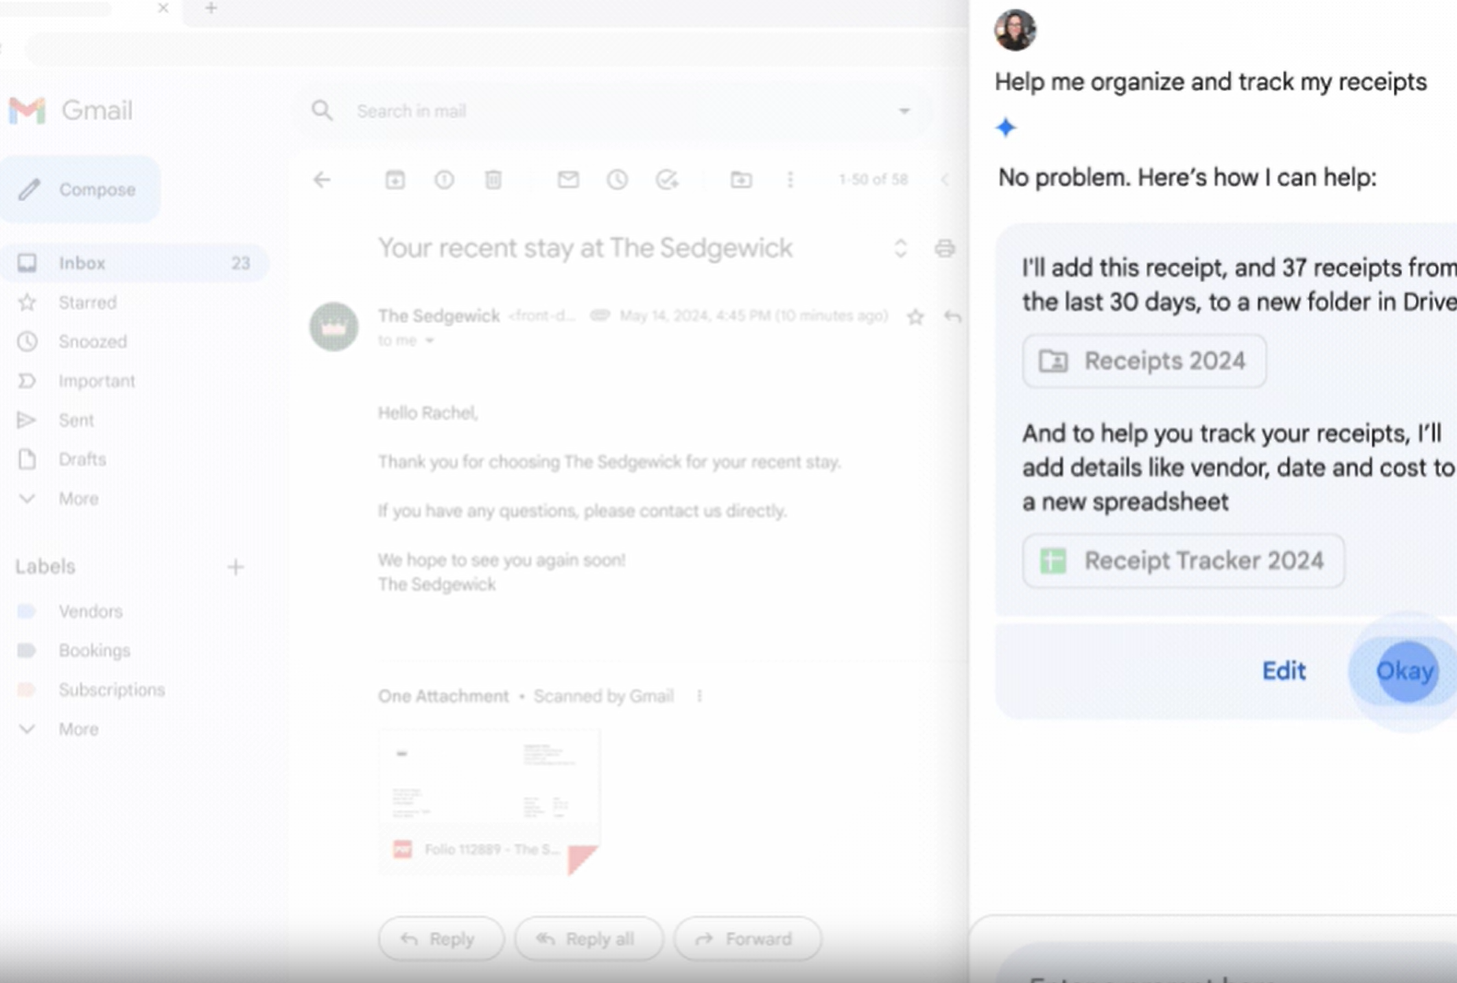Delete the email with trash icon
This screenshot has height=983, width=1457.
point(493,180)
